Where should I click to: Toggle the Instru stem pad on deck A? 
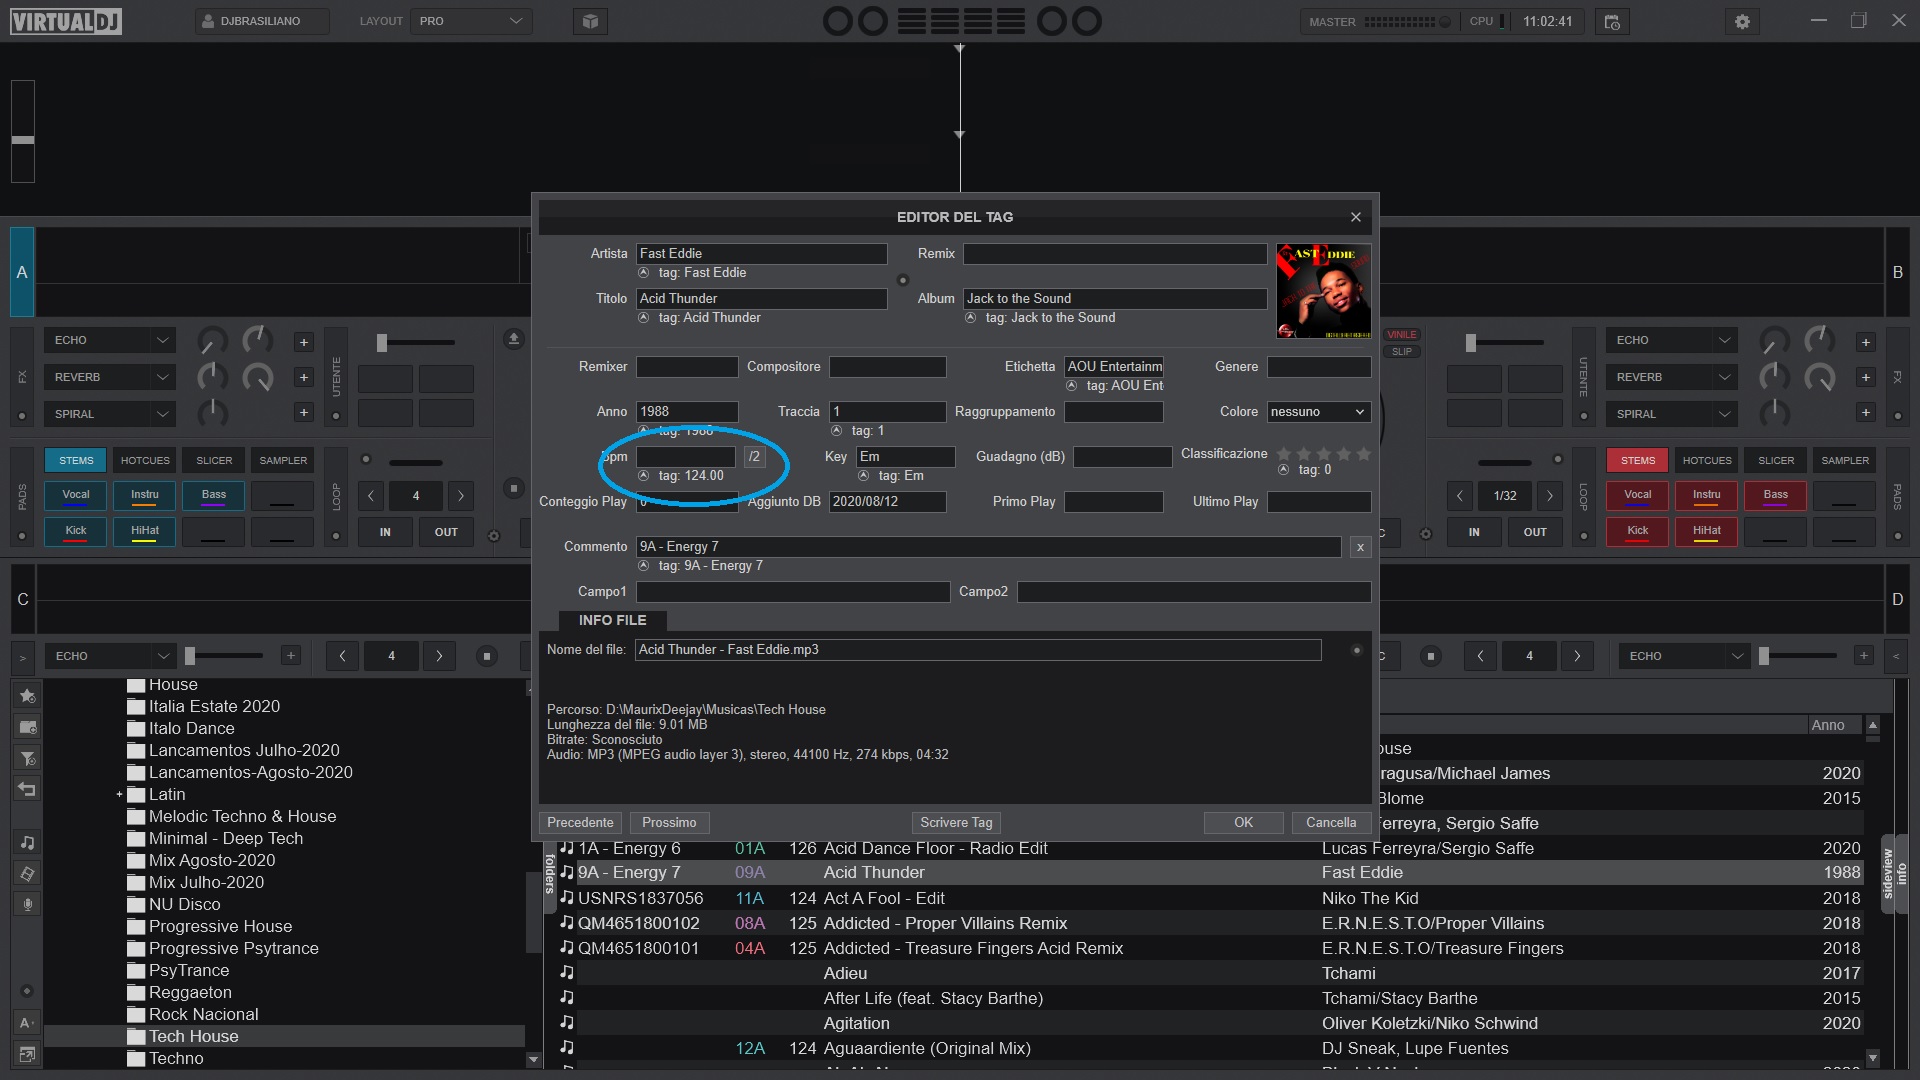click(145, 496)
